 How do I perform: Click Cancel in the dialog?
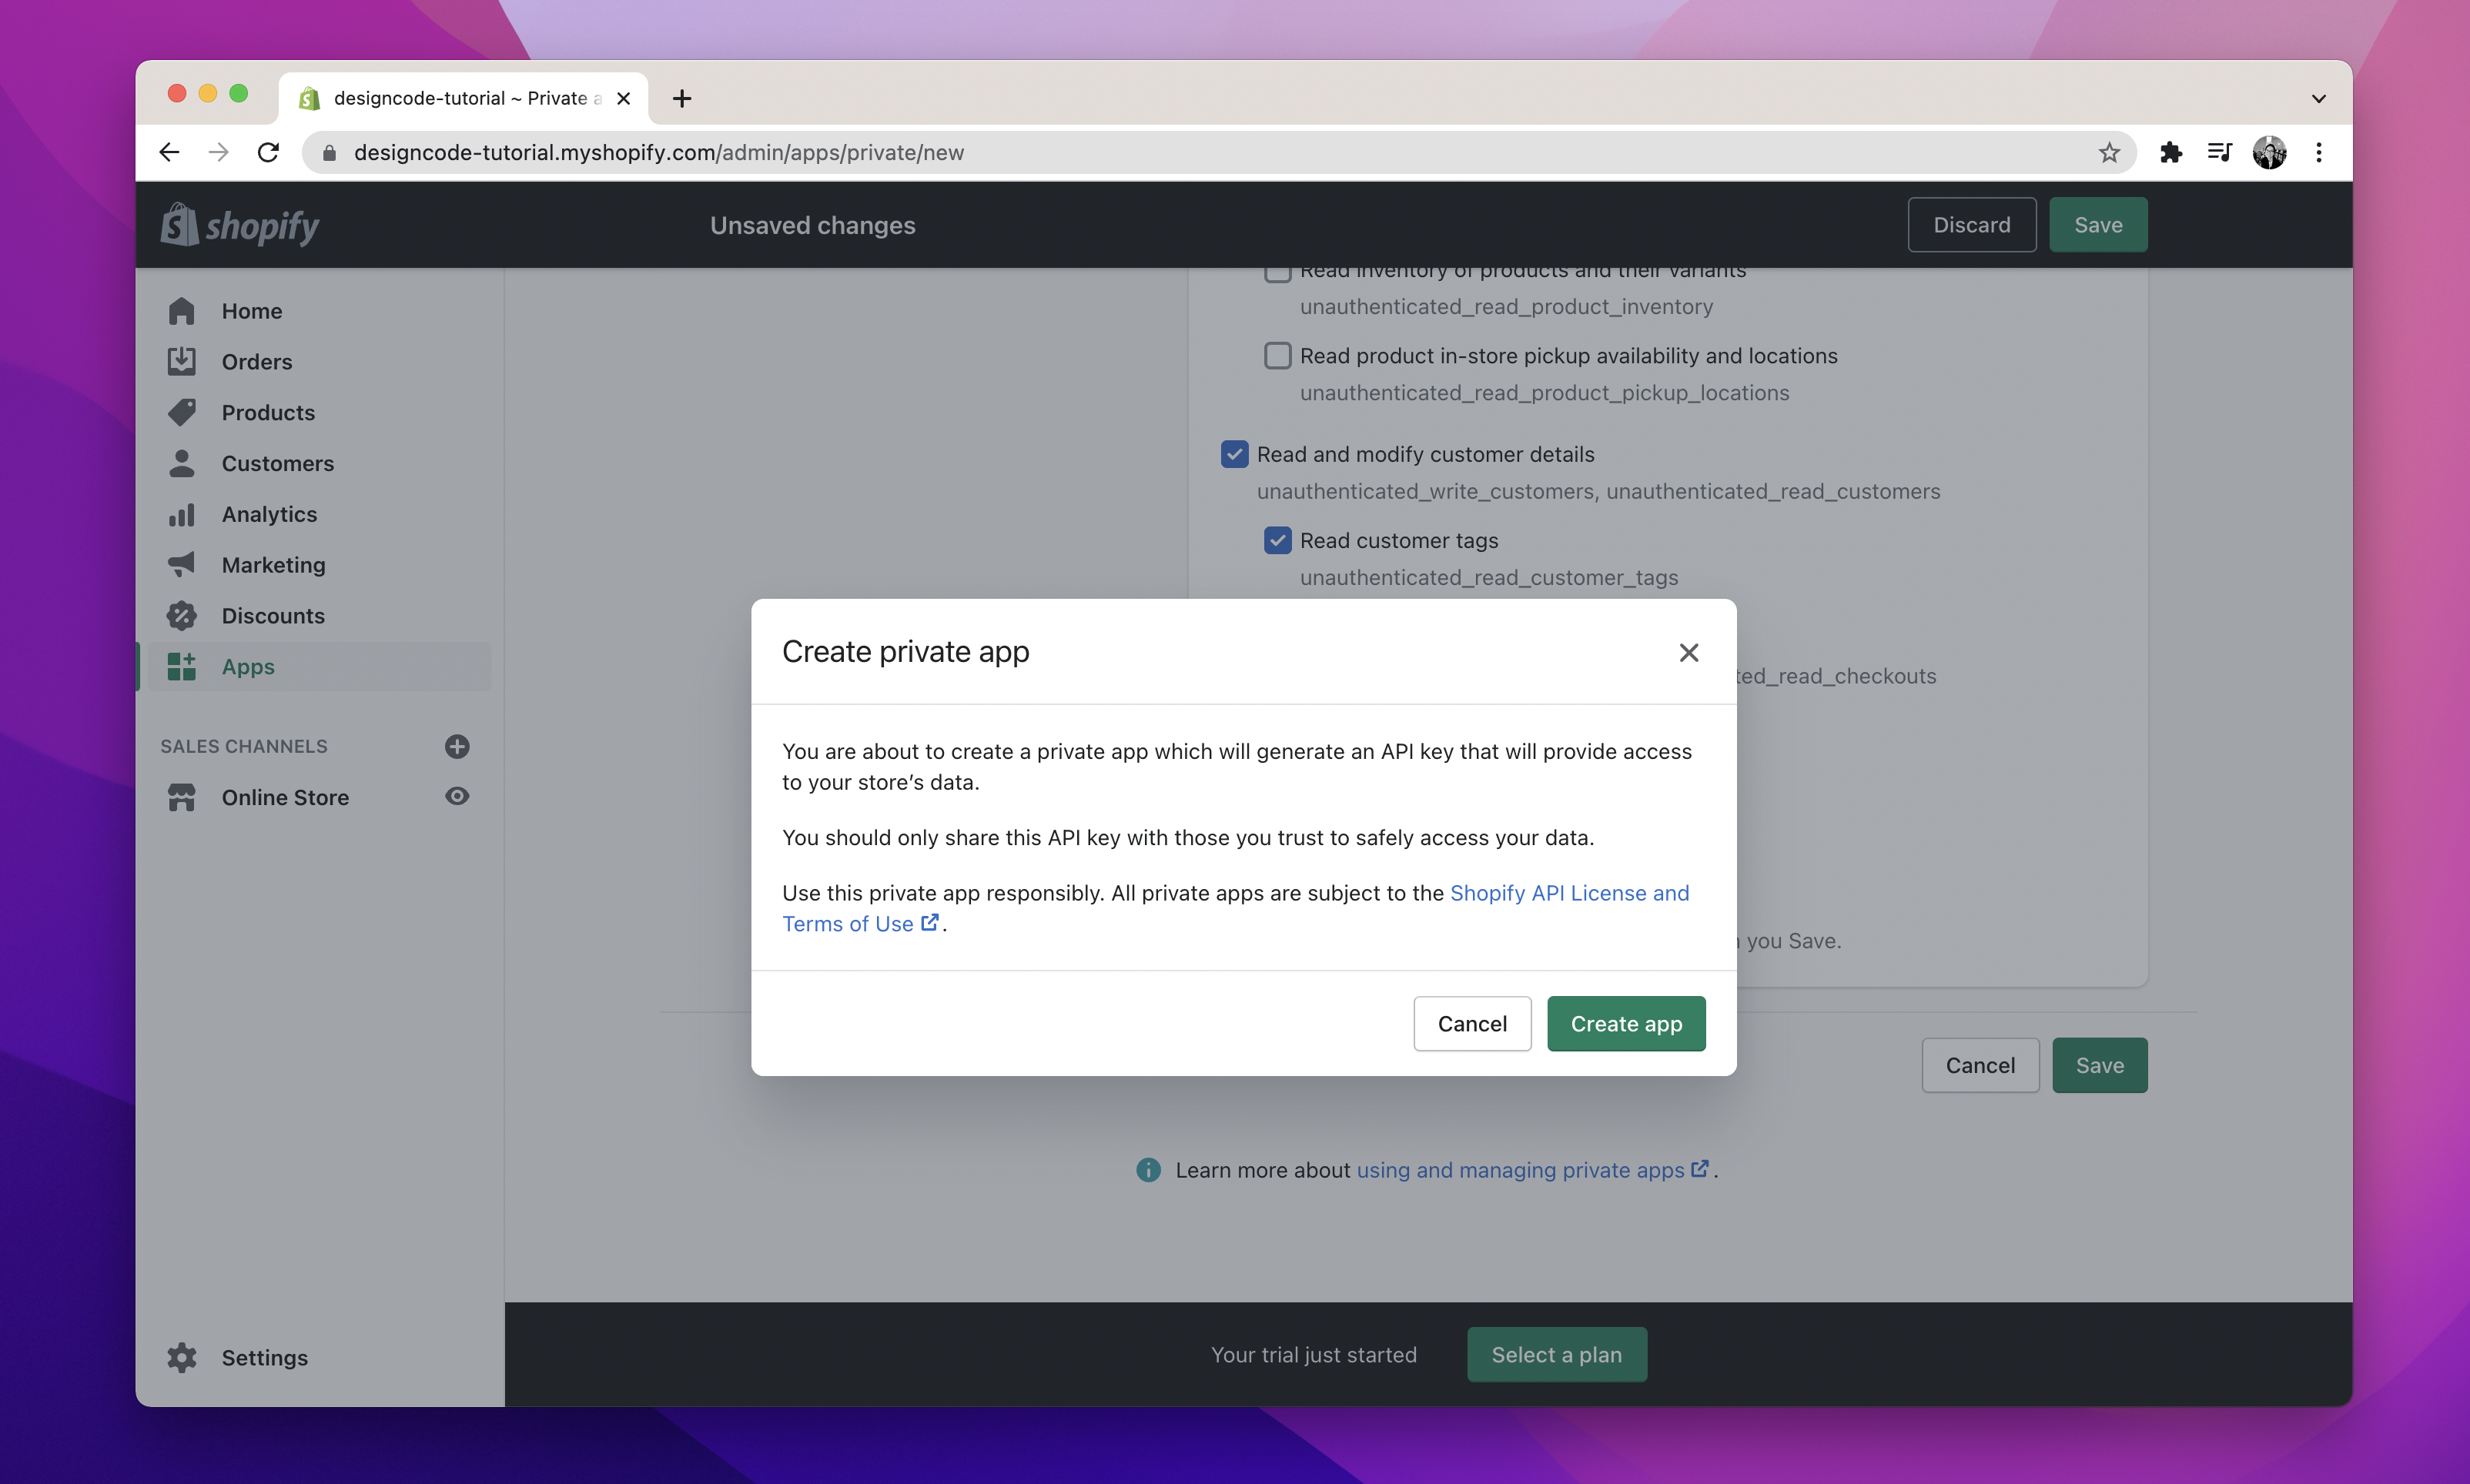pos(1471,1023)
